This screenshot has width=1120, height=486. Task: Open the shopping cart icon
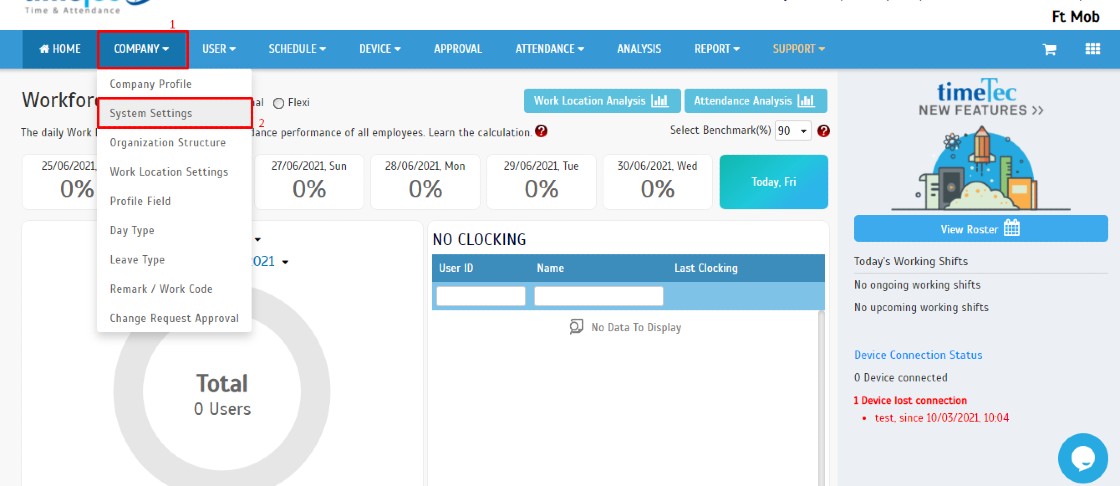click(x=1049, y=49)
